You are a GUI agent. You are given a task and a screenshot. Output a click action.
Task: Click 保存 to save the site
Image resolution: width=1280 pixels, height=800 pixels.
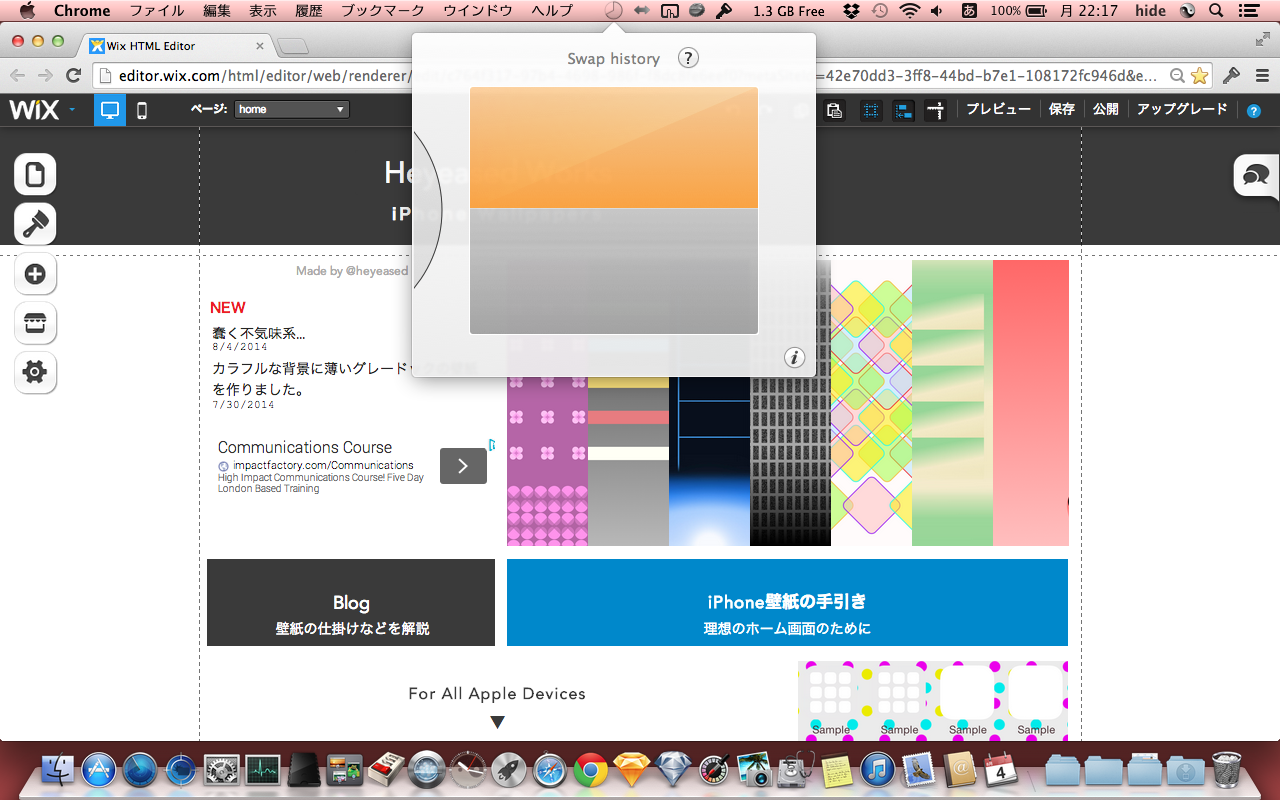coord(1062,109)
